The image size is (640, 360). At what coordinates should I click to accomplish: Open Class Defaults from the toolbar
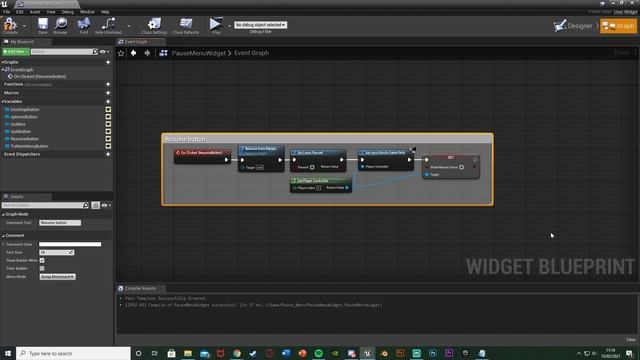[186, 25]
